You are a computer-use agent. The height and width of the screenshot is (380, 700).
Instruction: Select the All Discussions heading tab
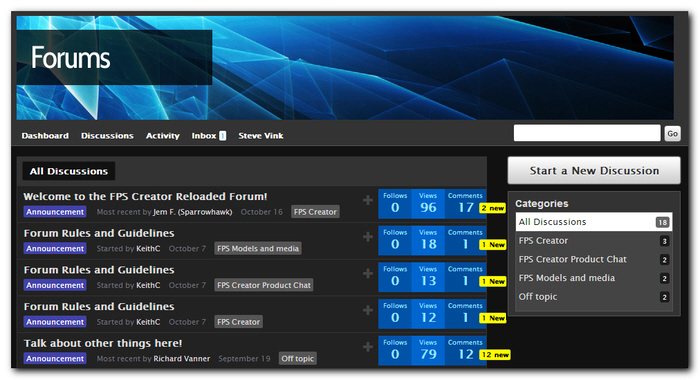pos(69,171)
